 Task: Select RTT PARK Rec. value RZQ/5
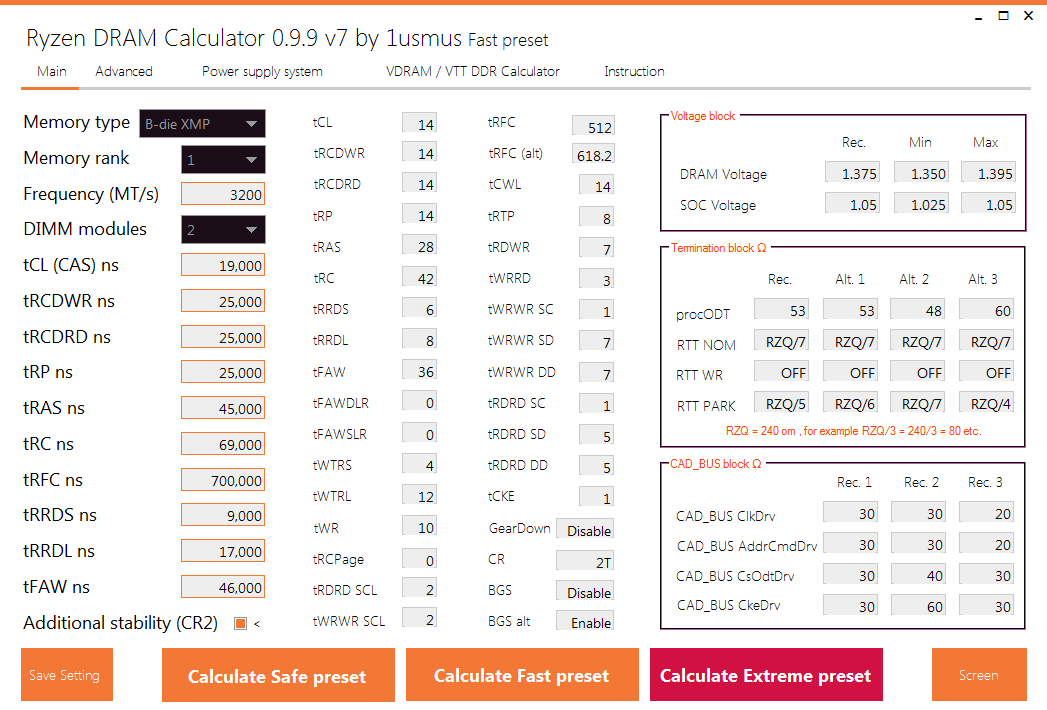coord(781,403)
